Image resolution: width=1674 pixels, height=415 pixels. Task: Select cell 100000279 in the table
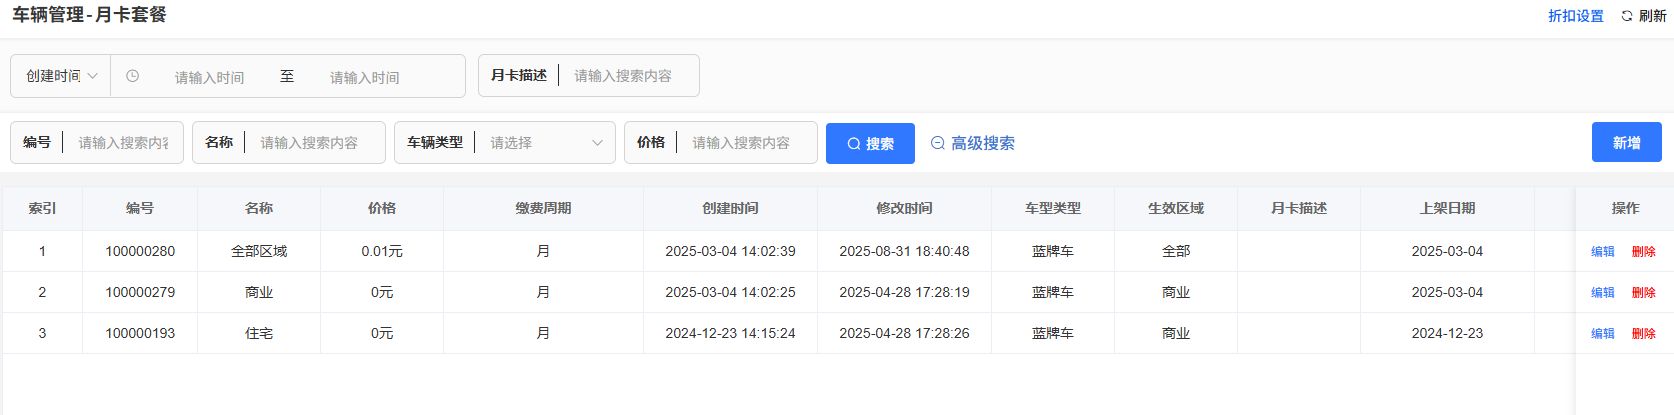140,292
